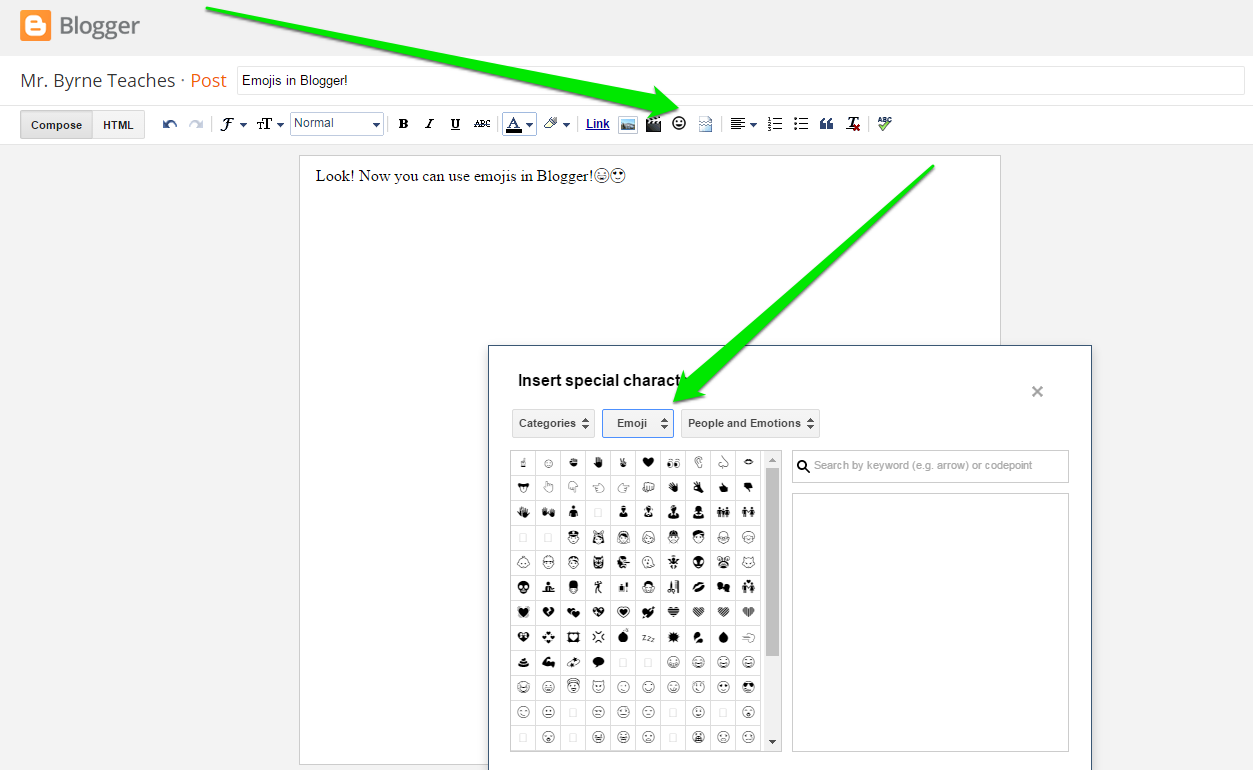Format selection as a block quote

click(x=826, y=124)
